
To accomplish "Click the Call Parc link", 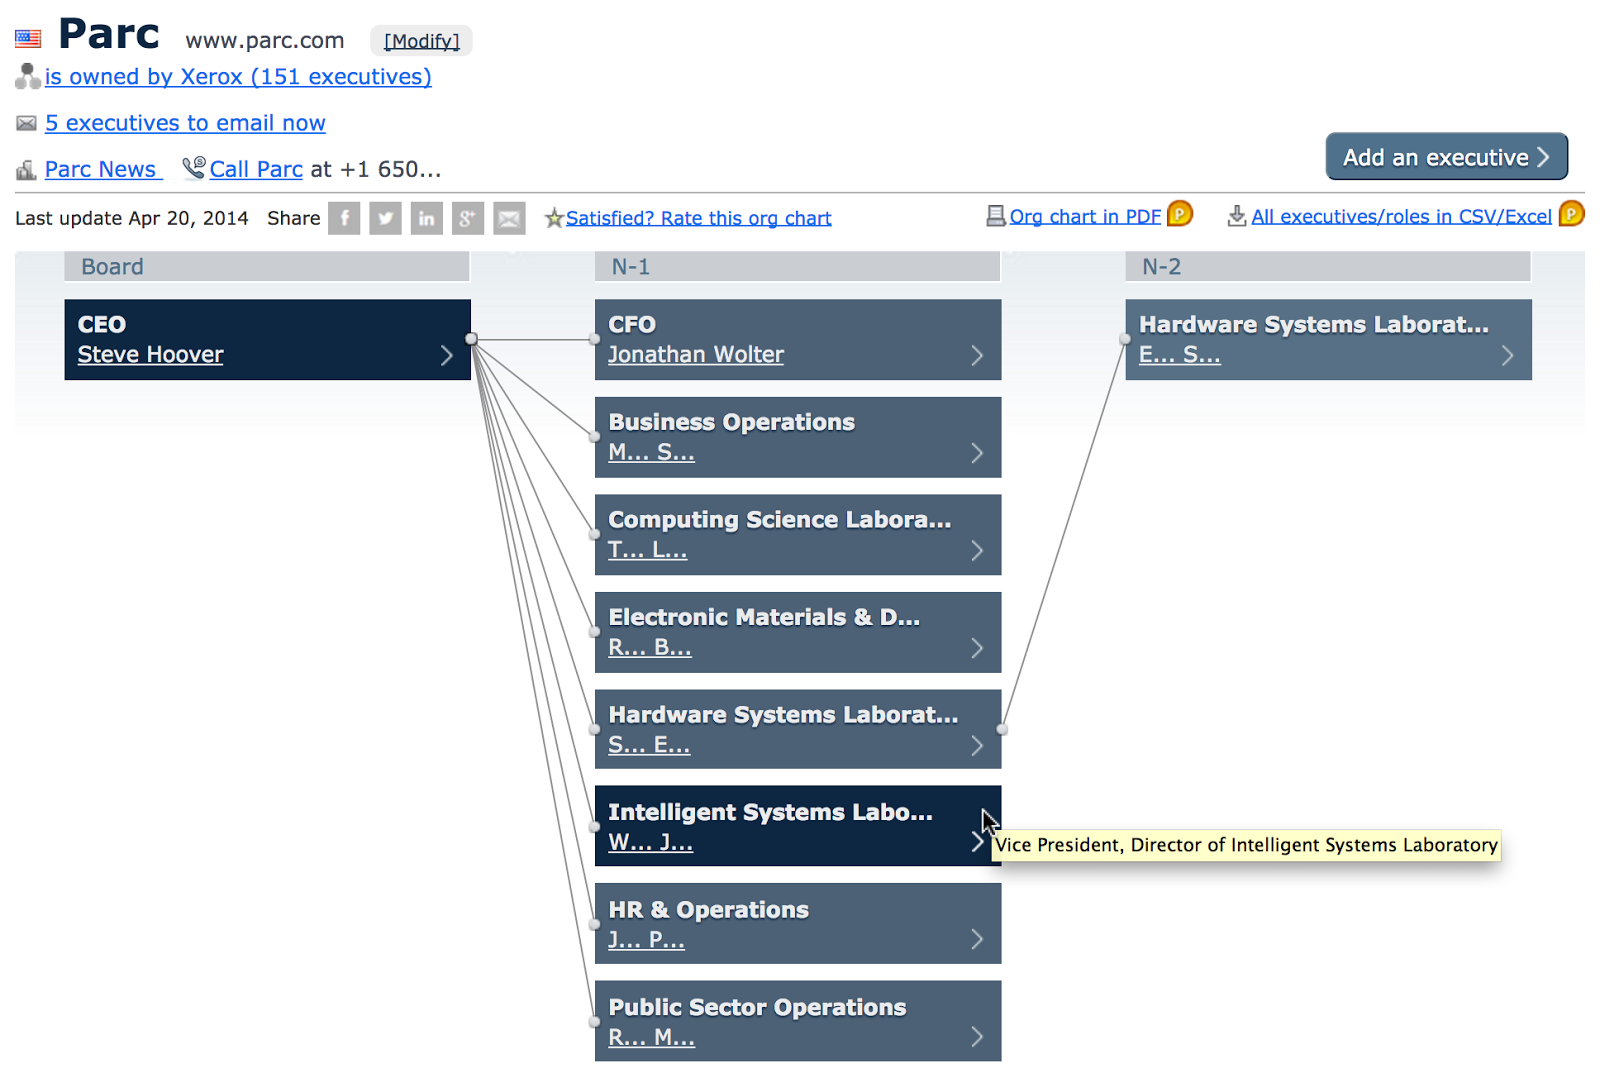I will [256, 170].
